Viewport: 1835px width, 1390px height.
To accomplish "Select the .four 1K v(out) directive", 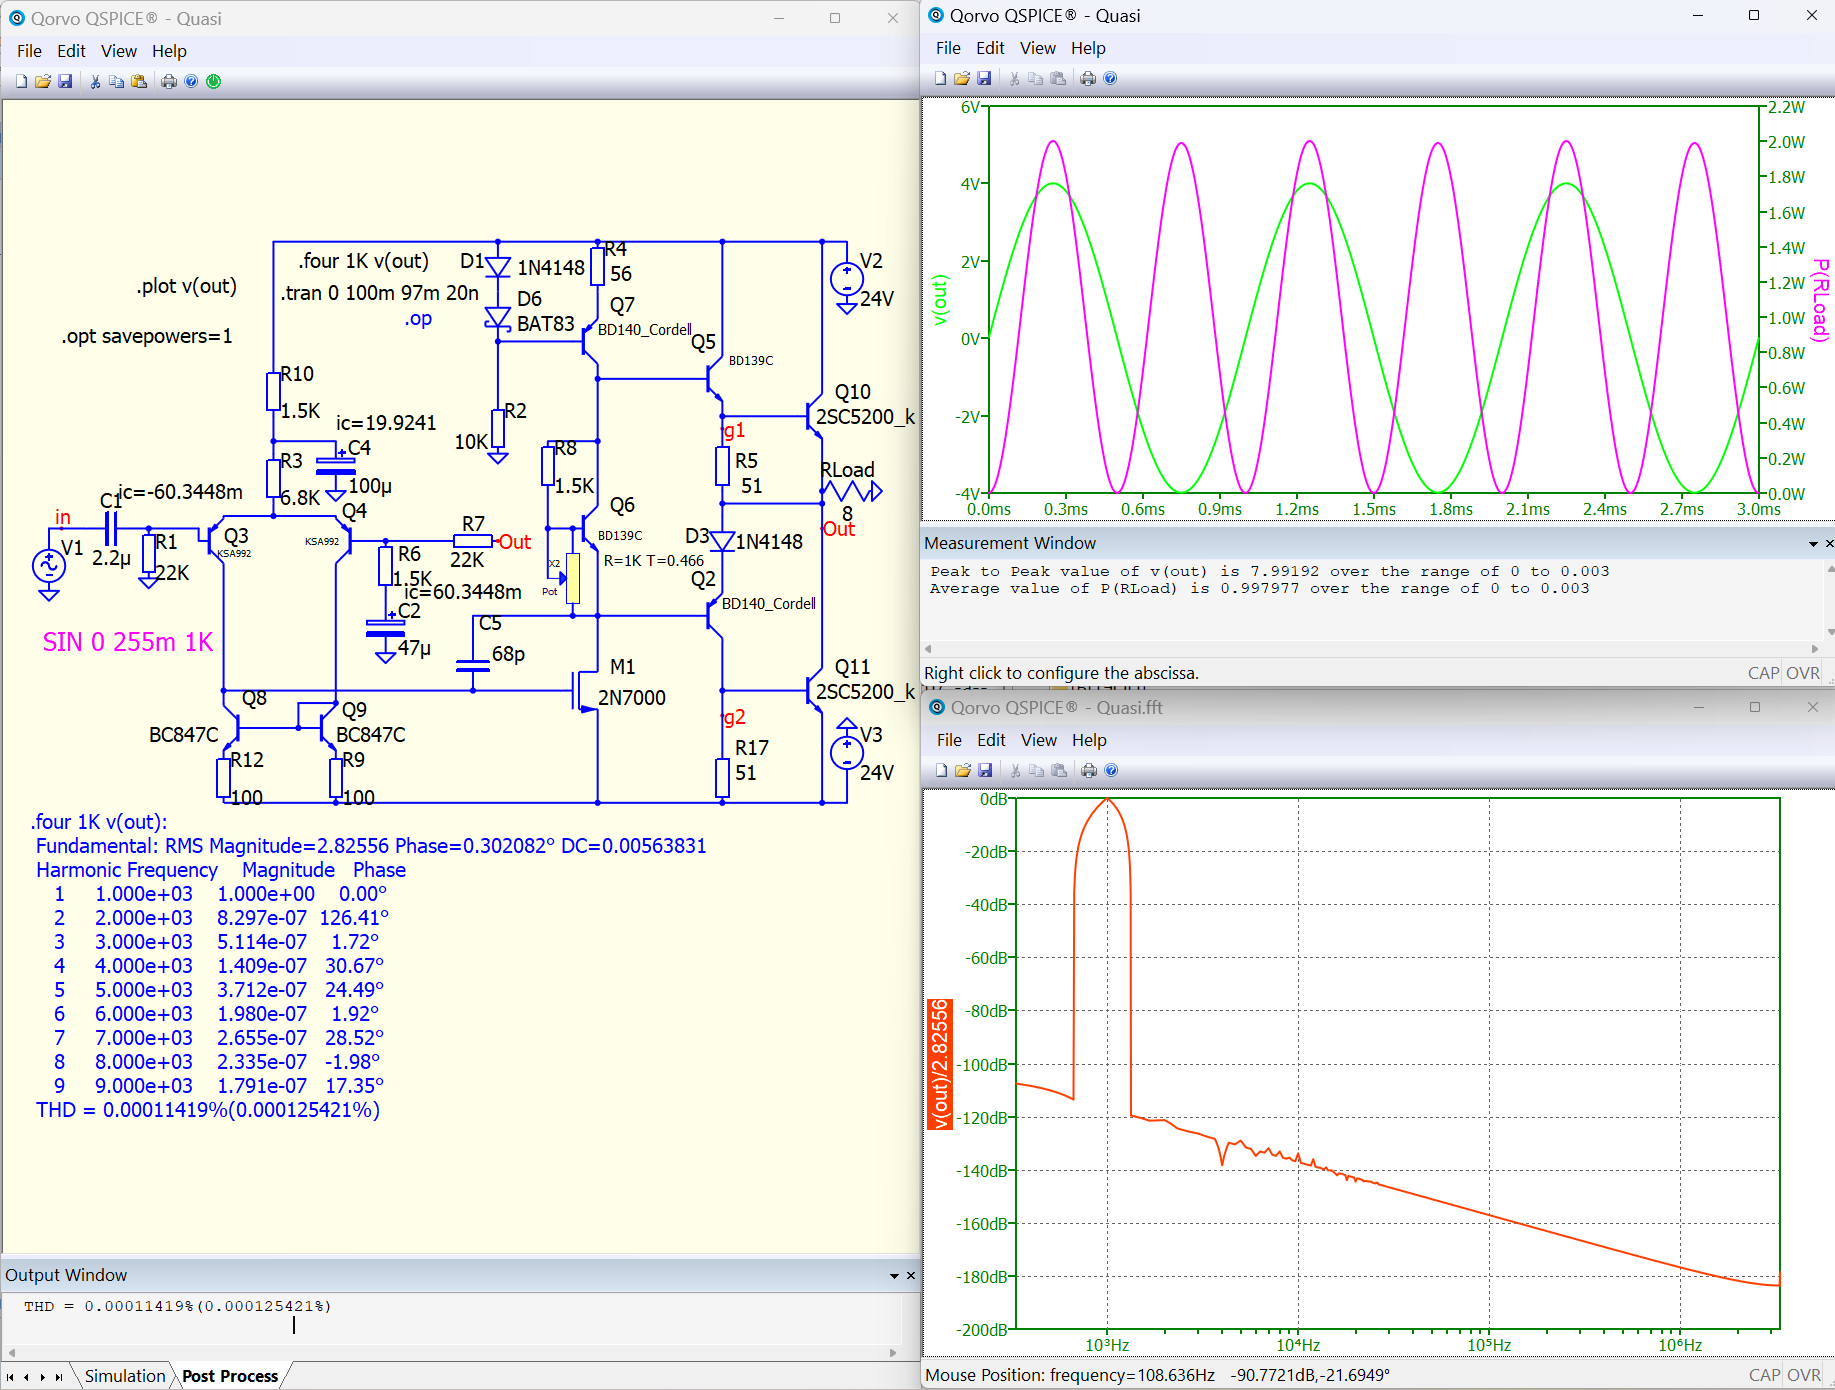I will click(x=363, y=261).
